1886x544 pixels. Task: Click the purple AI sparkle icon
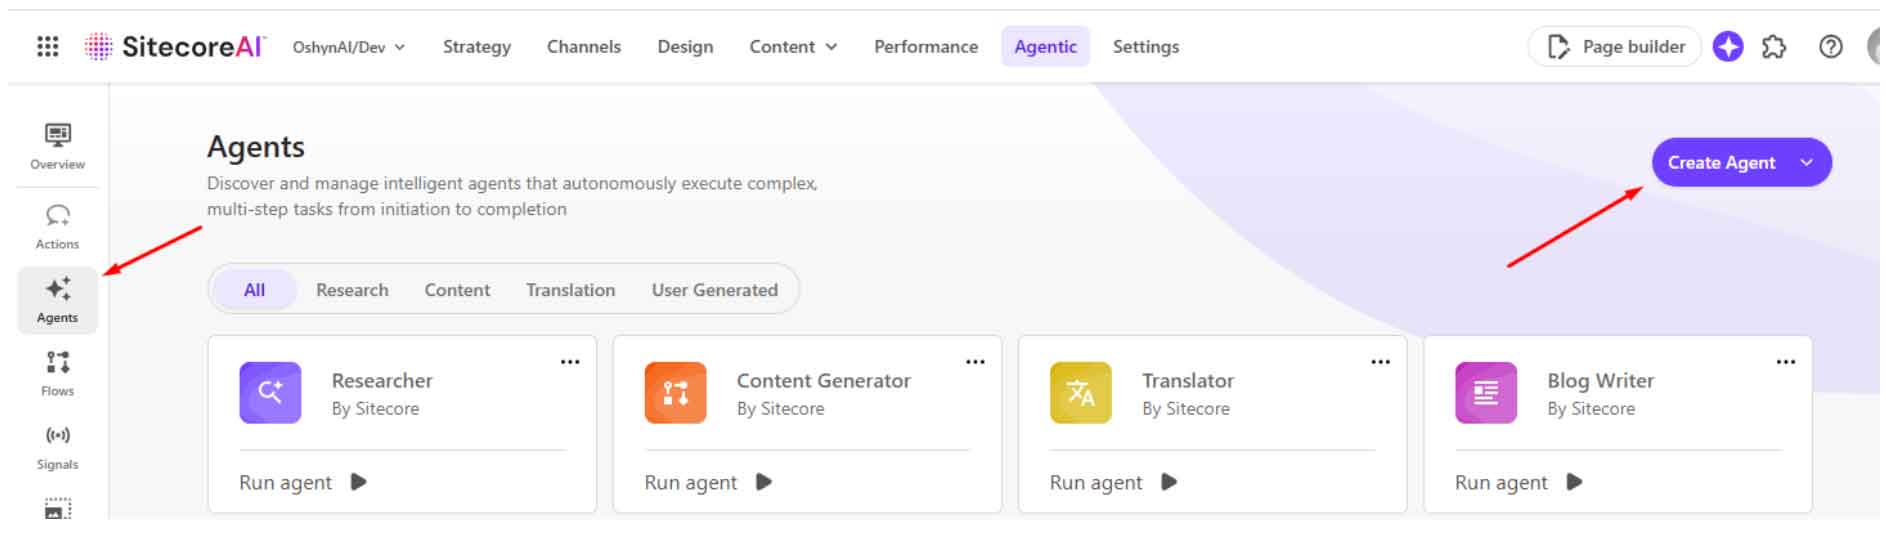[1728, 47]
